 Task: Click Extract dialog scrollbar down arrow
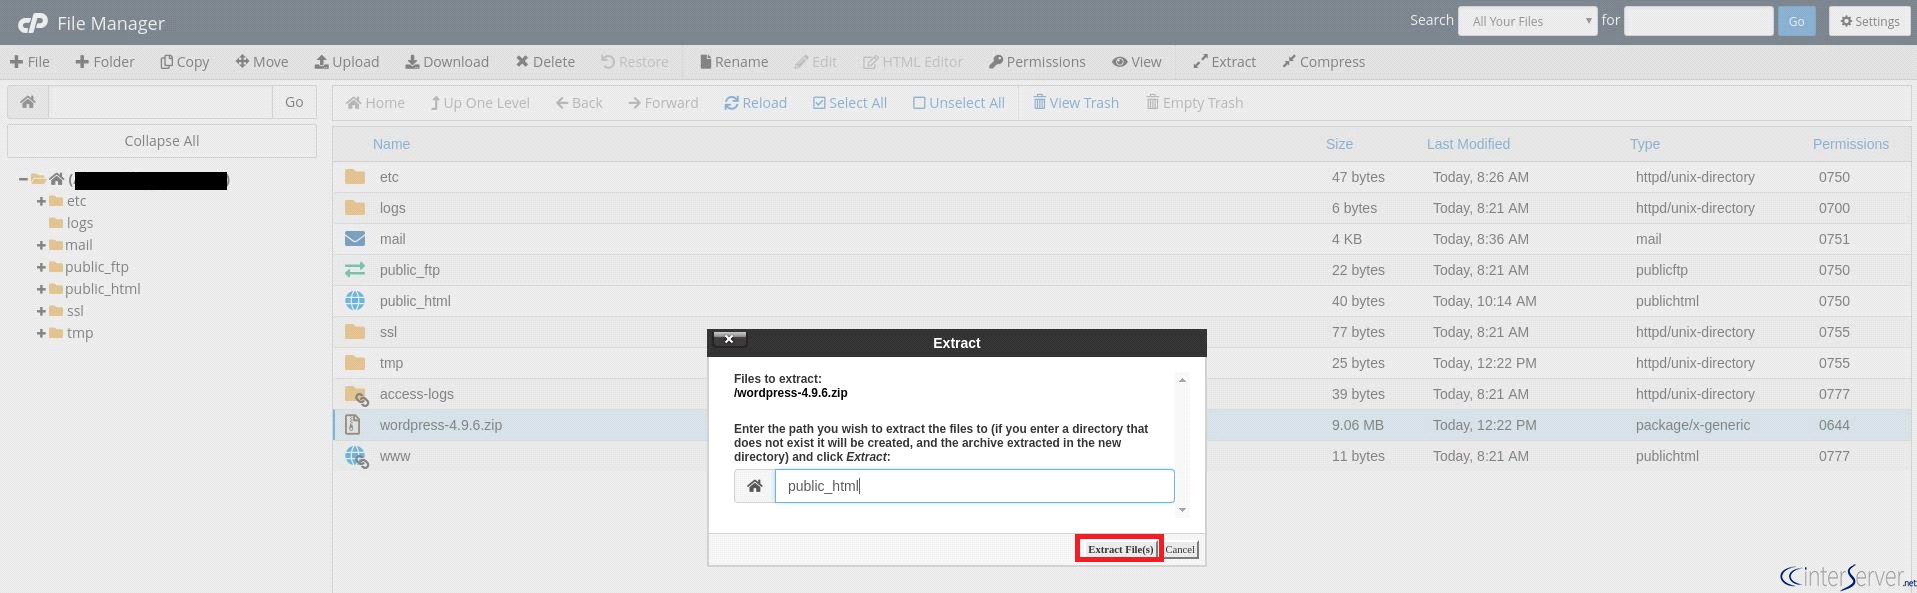(1182, 510)
